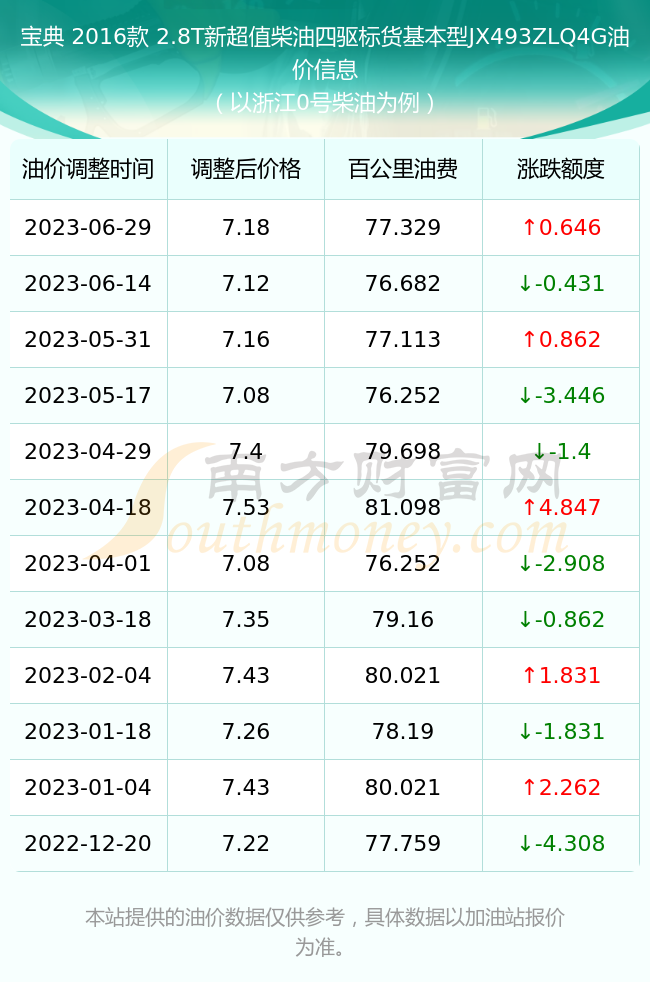Image resolution: width=650 pixels, height=1000 pixels.
Task: Select the 81.098 fuel cost cell
Action: point(403,508)
